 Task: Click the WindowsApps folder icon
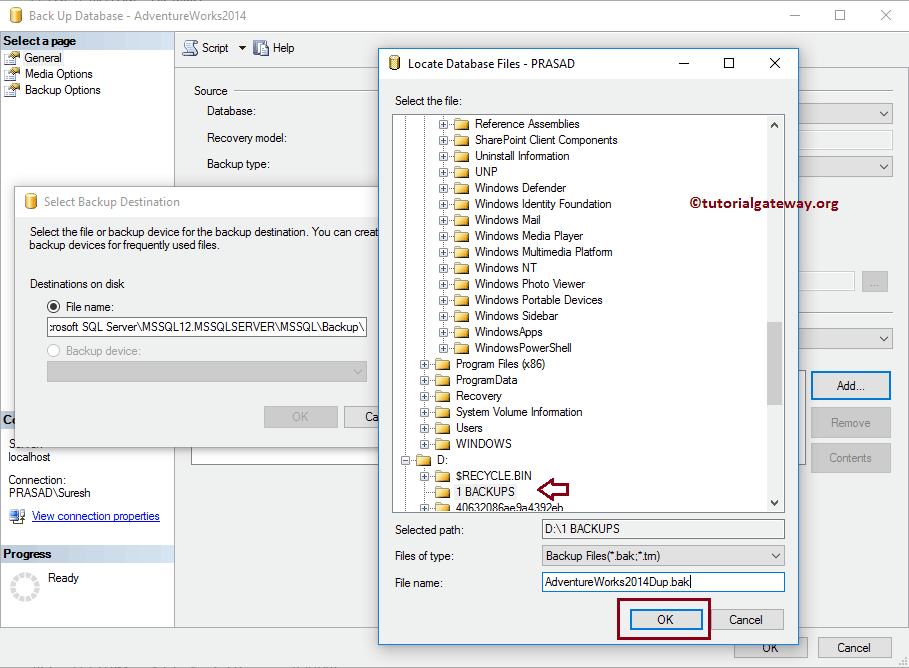coord(461,332)
